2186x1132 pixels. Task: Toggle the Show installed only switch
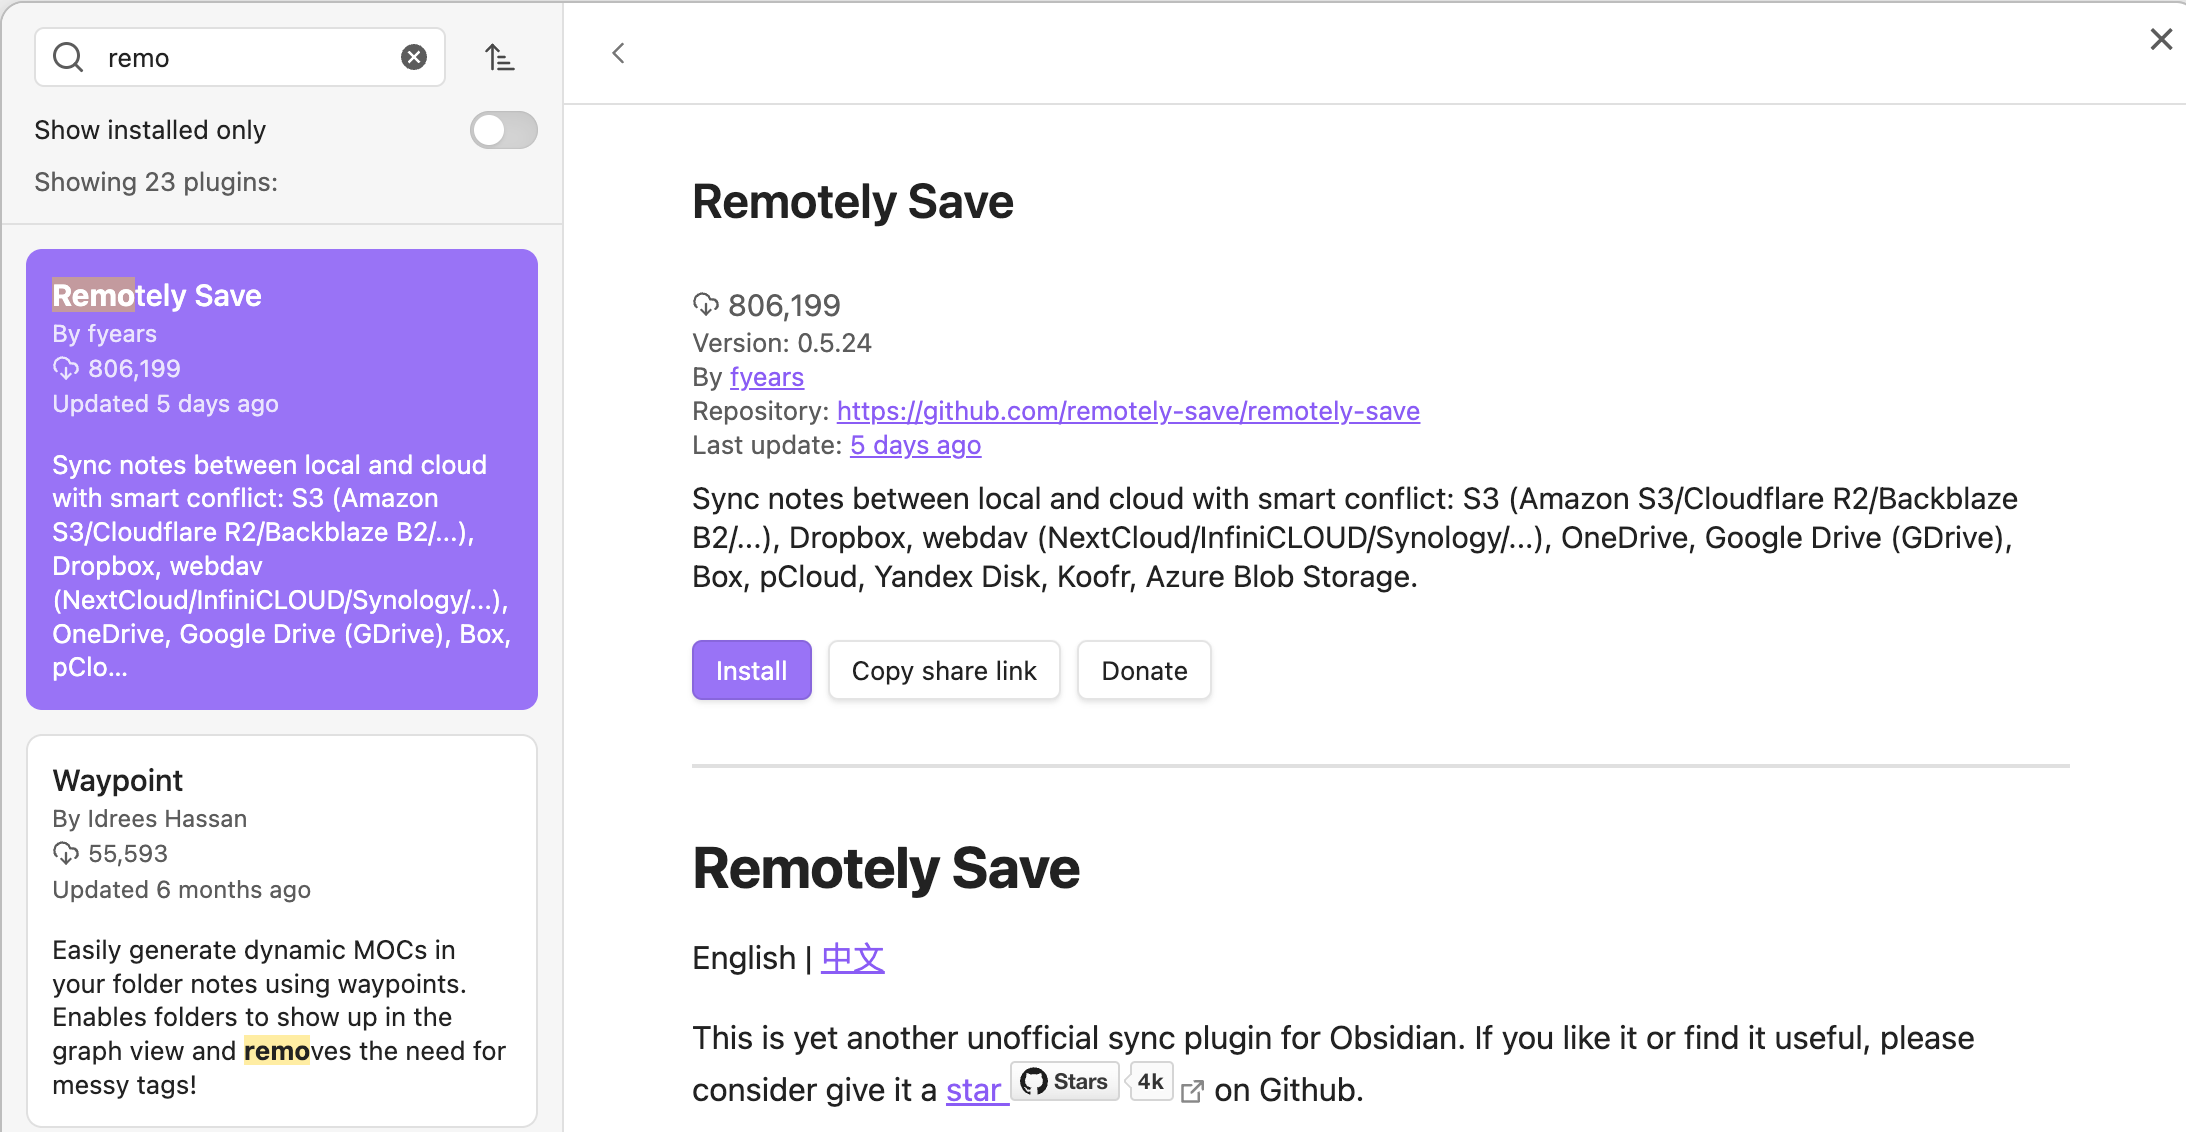(505, 129)
